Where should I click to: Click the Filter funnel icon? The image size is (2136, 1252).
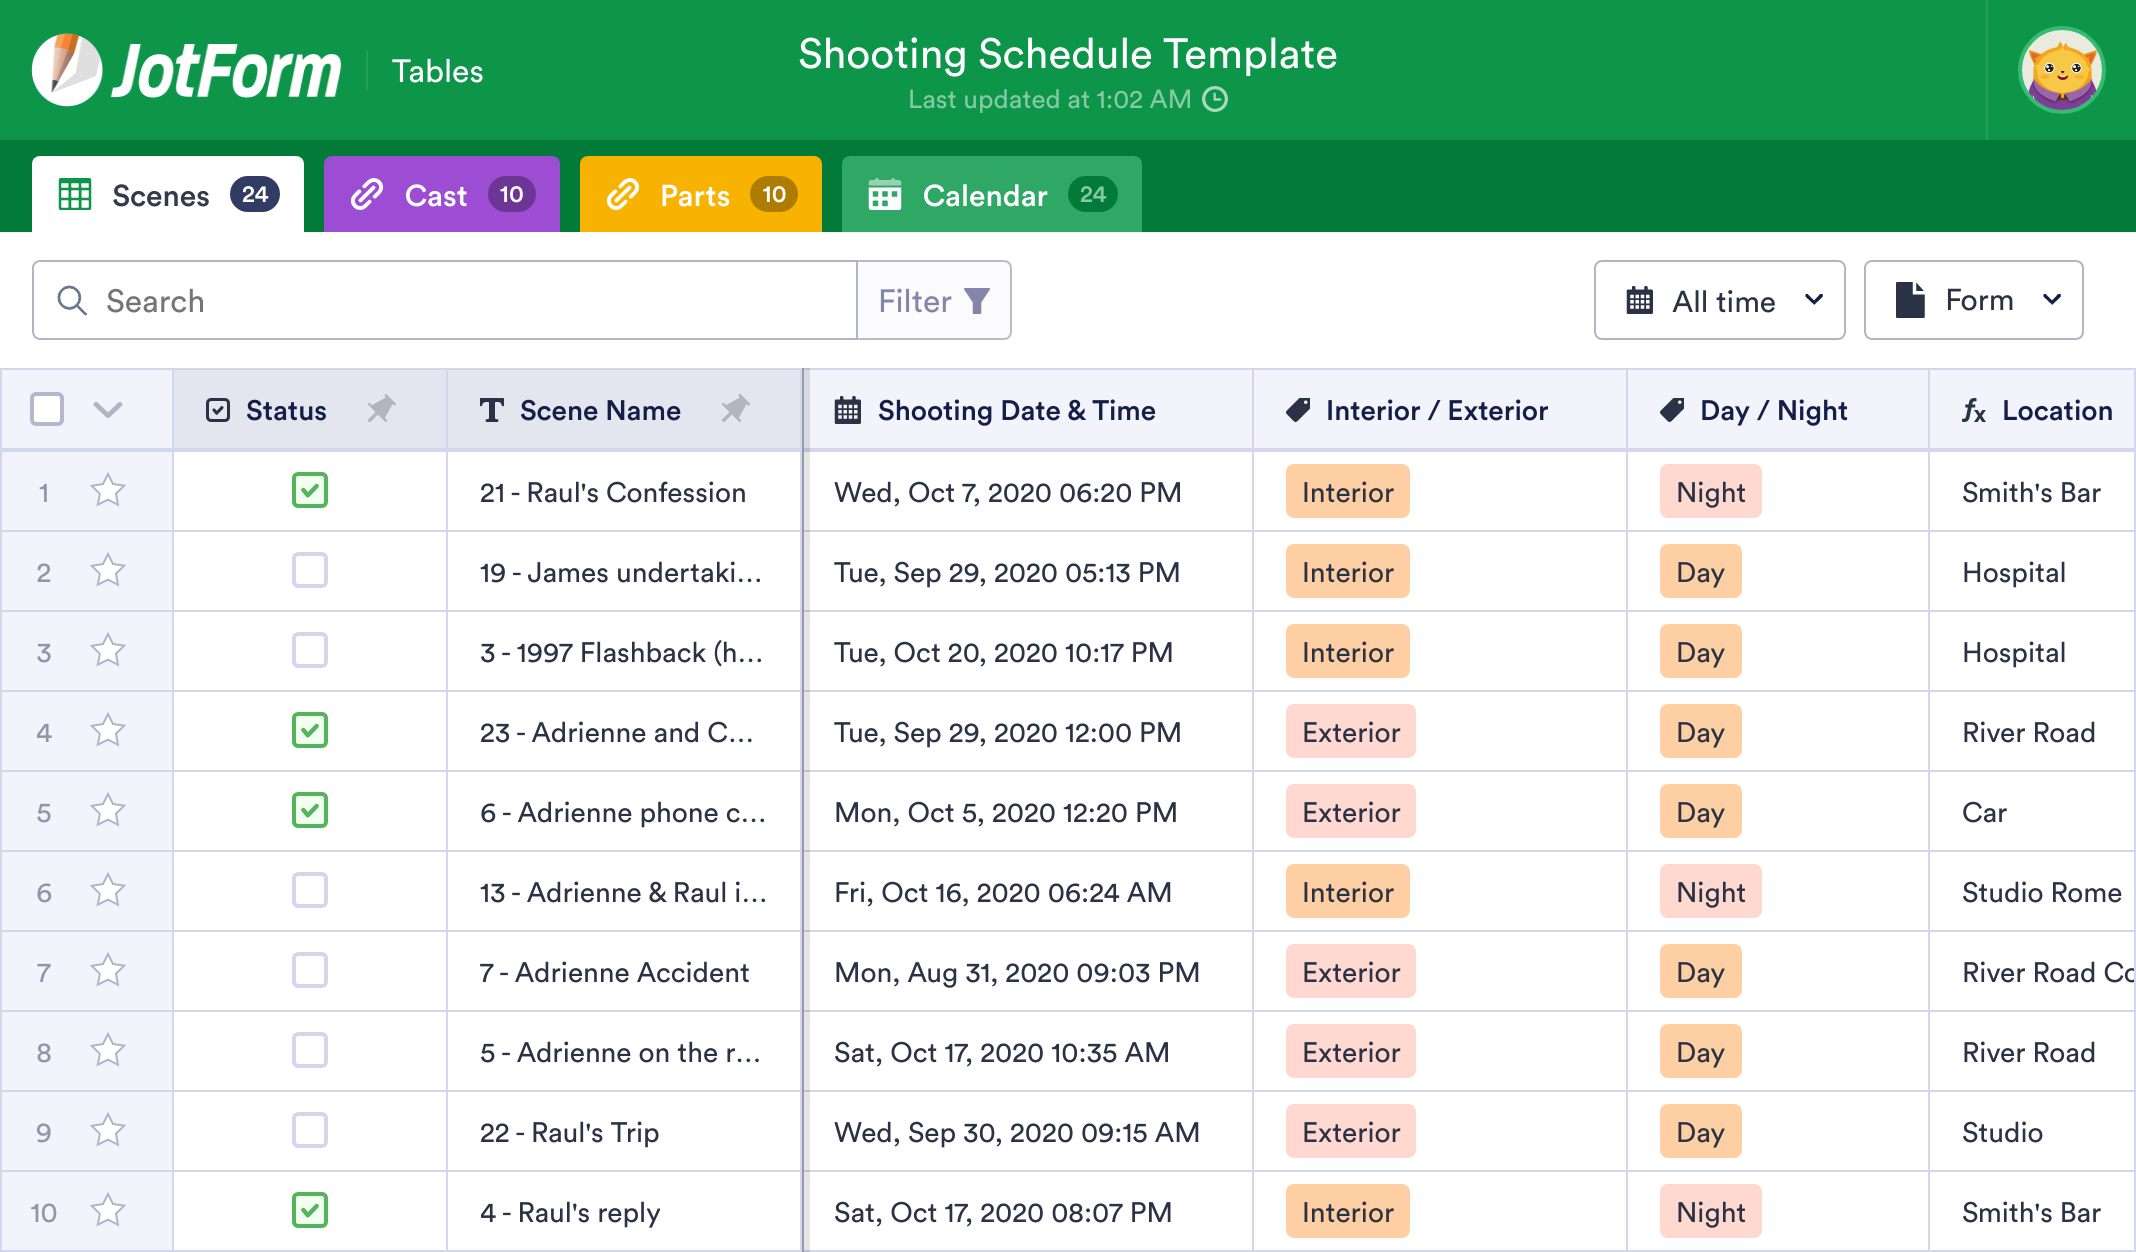(977, 301)
